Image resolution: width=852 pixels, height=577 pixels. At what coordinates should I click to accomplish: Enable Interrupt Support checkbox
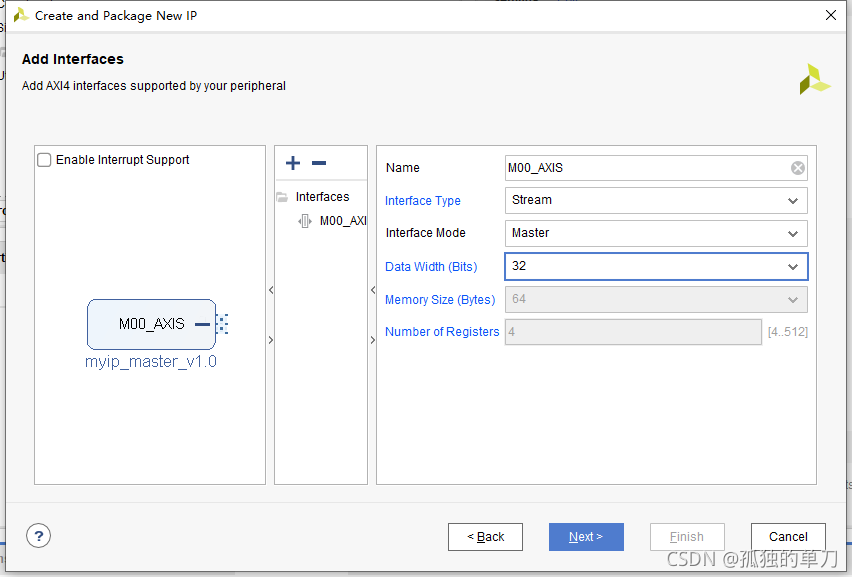point(44,160)
